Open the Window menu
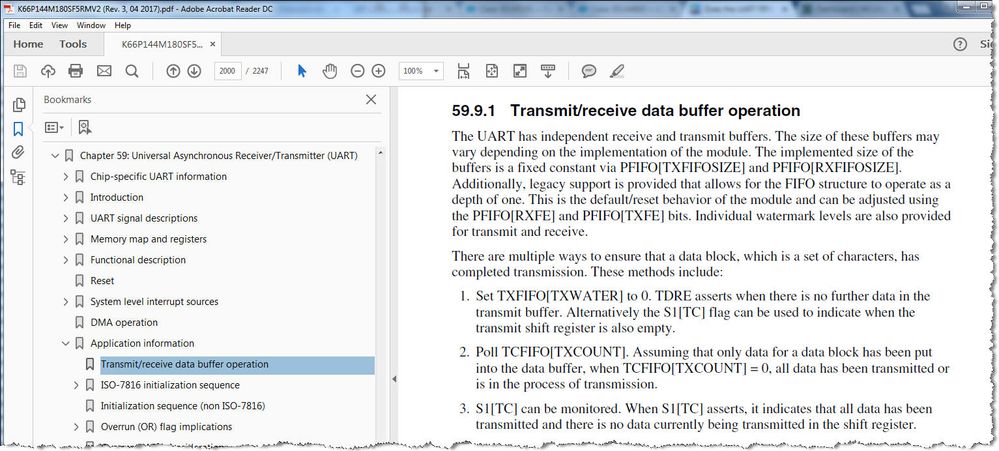 (x=91, y=25)
